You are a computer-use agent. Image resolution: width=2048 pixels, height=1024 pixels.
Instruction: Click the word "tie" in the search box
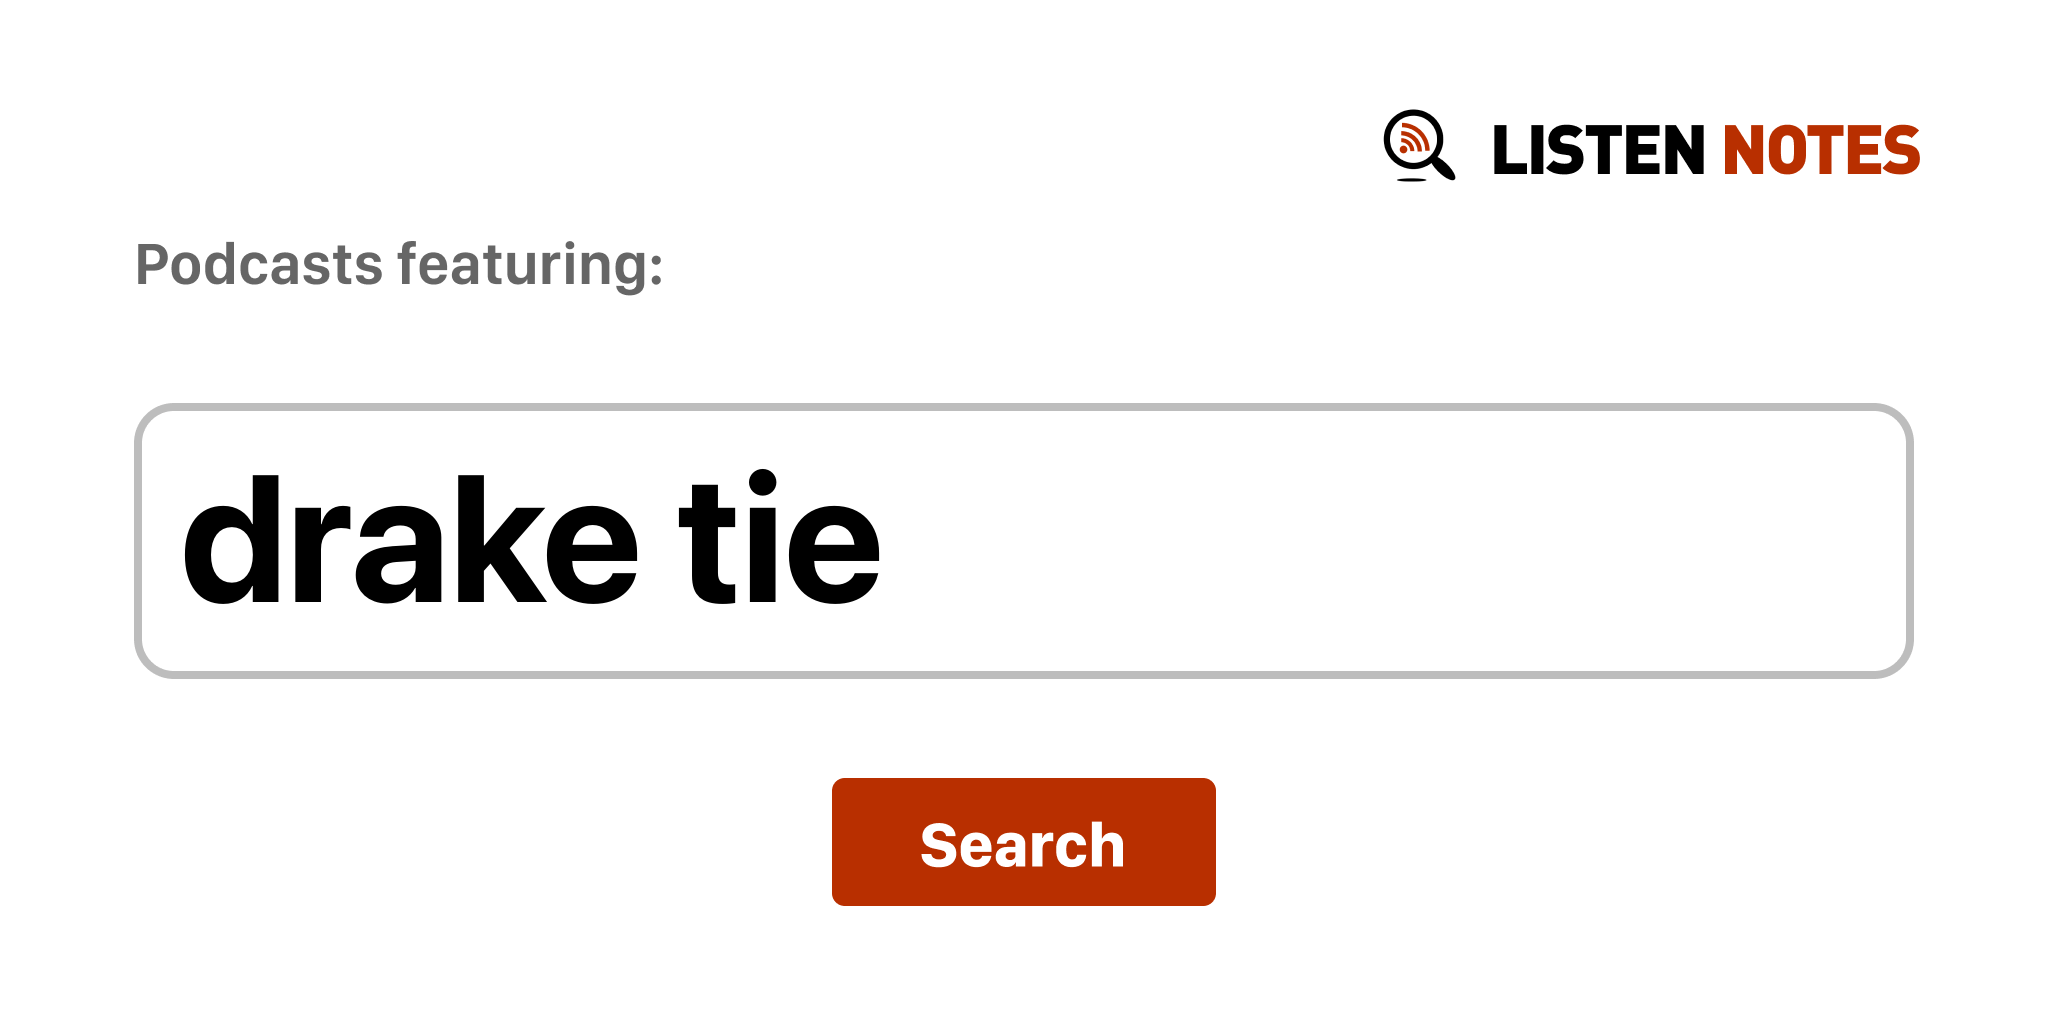pos(780,541)
